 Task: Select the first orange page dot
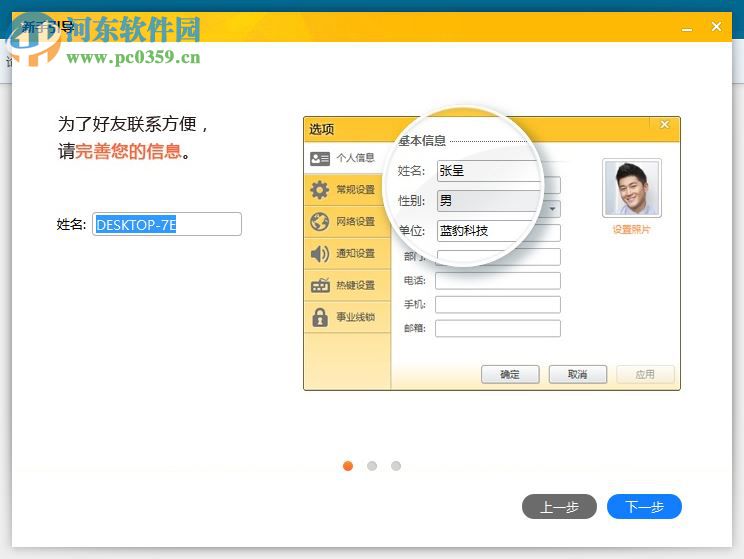coord(348,466)
